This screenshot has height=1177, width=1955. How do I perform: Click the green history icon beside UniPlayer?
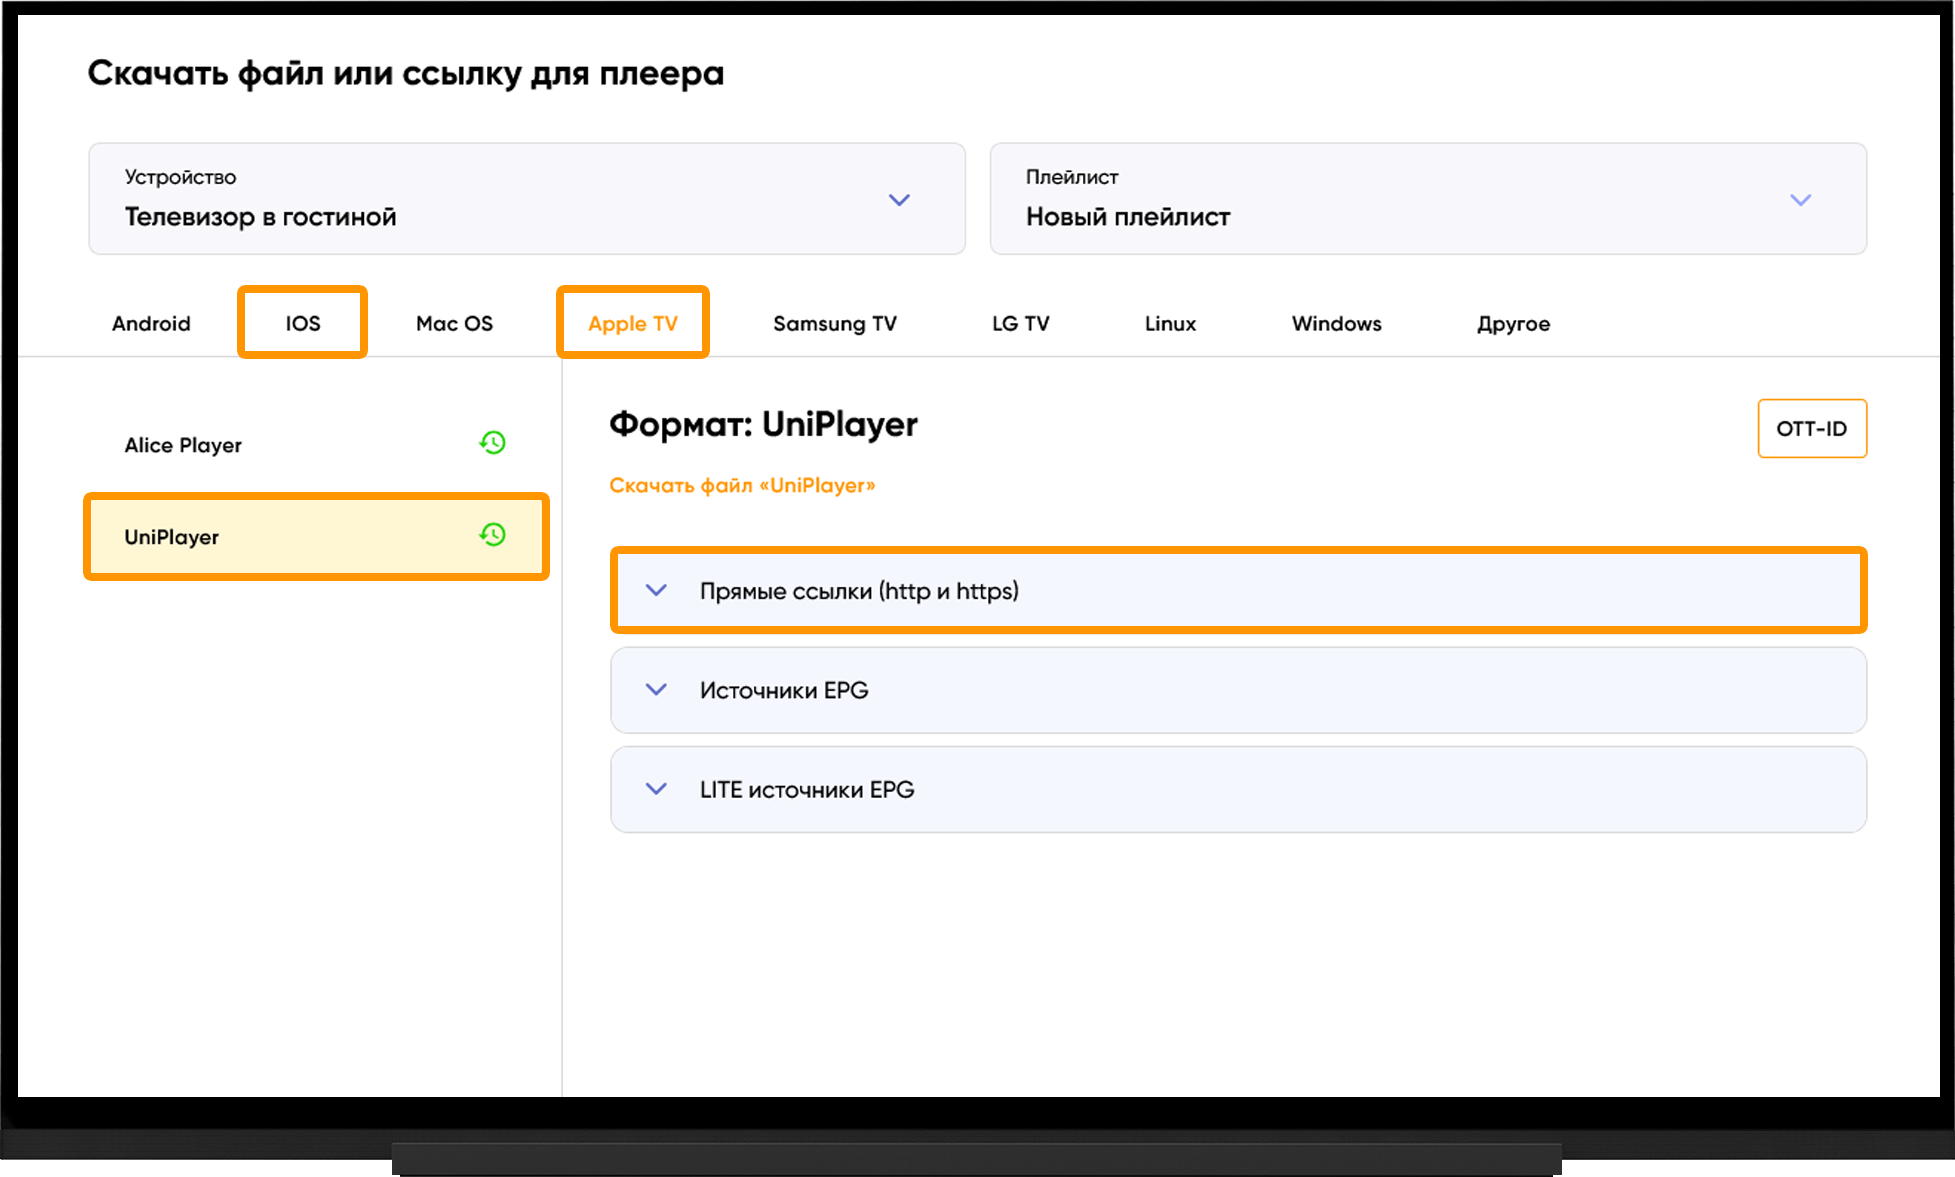pyautogui.click(x=492, y=535)
